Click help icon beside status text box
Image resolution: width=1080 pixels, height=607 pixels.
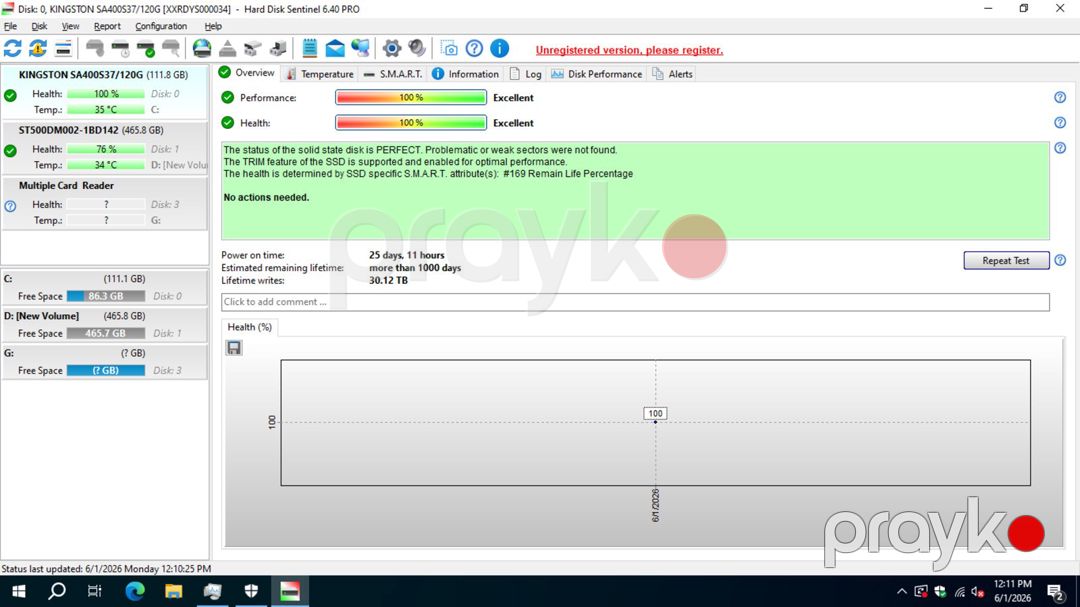click(x=1060, y=148)
